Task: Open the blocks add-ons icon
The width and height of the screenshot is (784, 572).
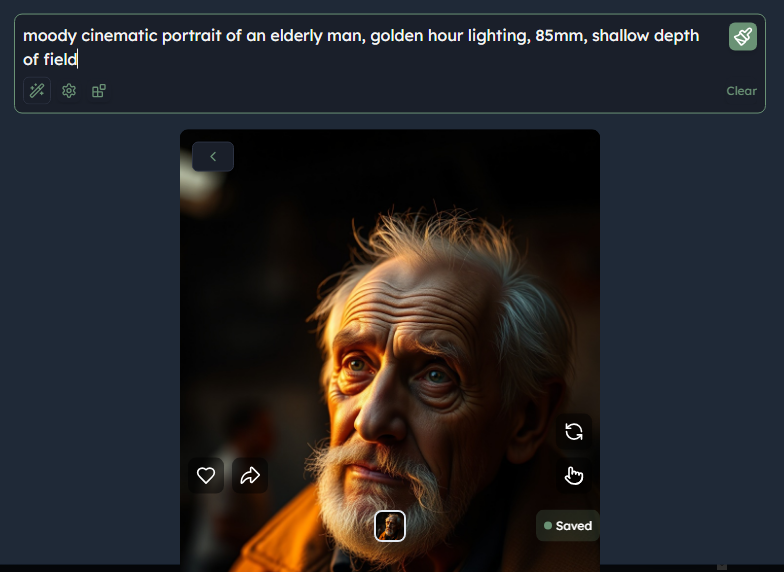Action: (99, 91)
